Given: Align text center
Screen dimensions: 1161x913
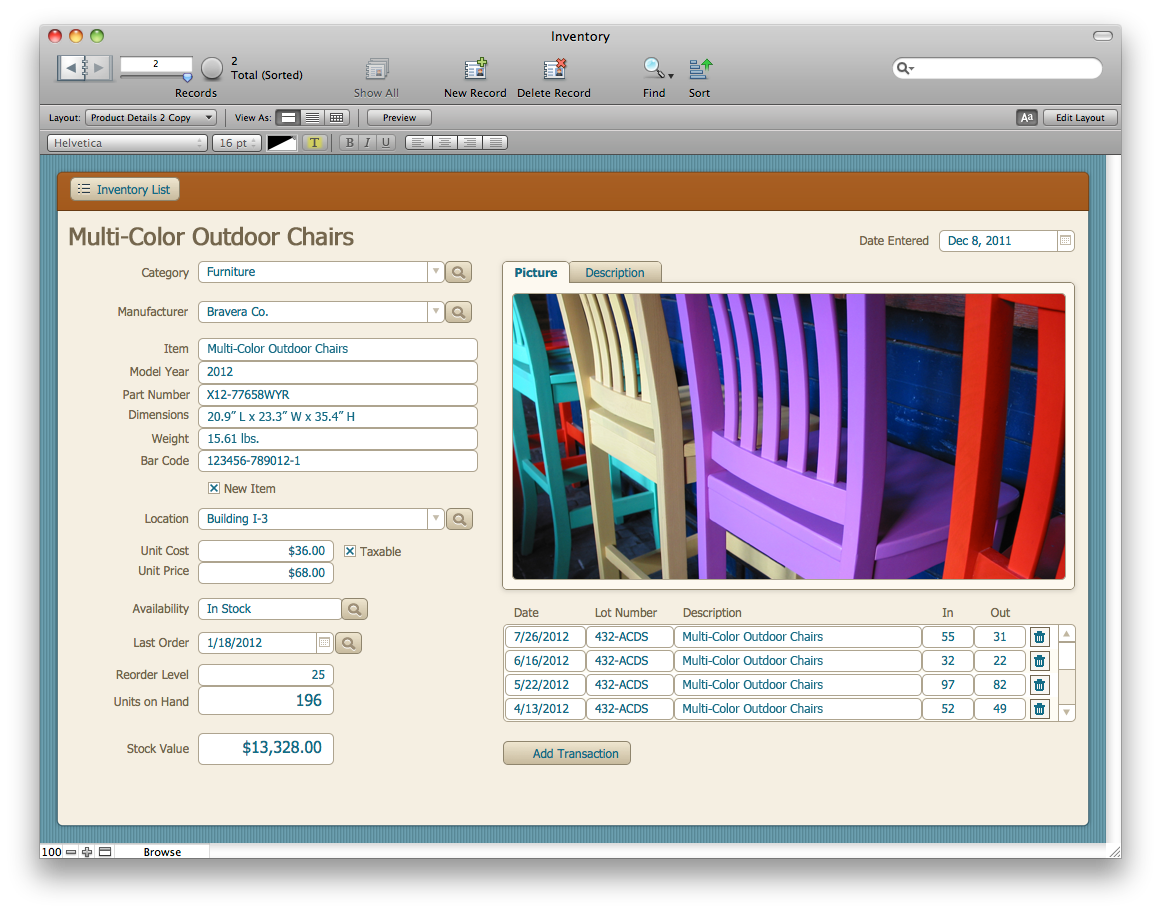Looking at the screenshot, I should coord(444,143).
